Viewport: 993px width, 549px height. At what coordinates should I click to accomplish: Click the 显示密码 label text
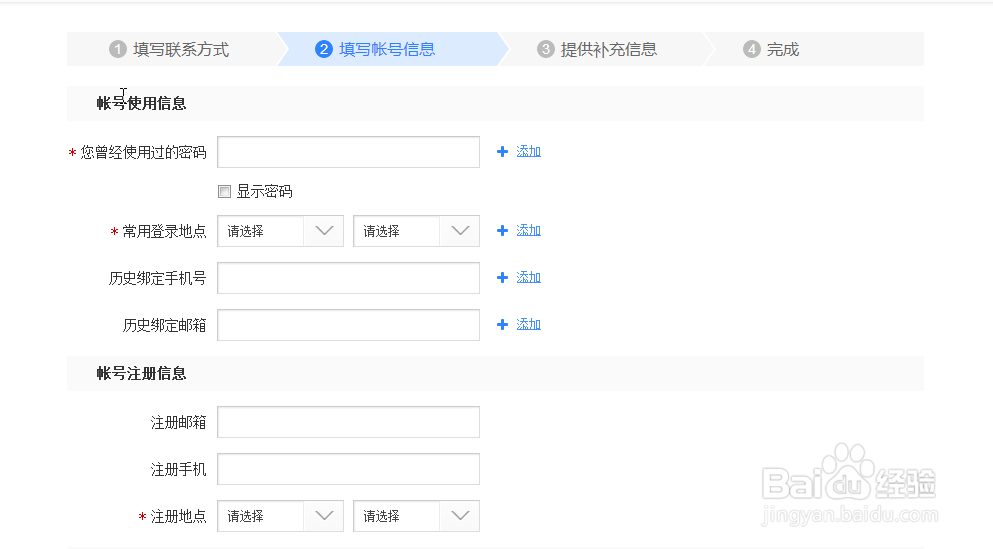[264, 191]
